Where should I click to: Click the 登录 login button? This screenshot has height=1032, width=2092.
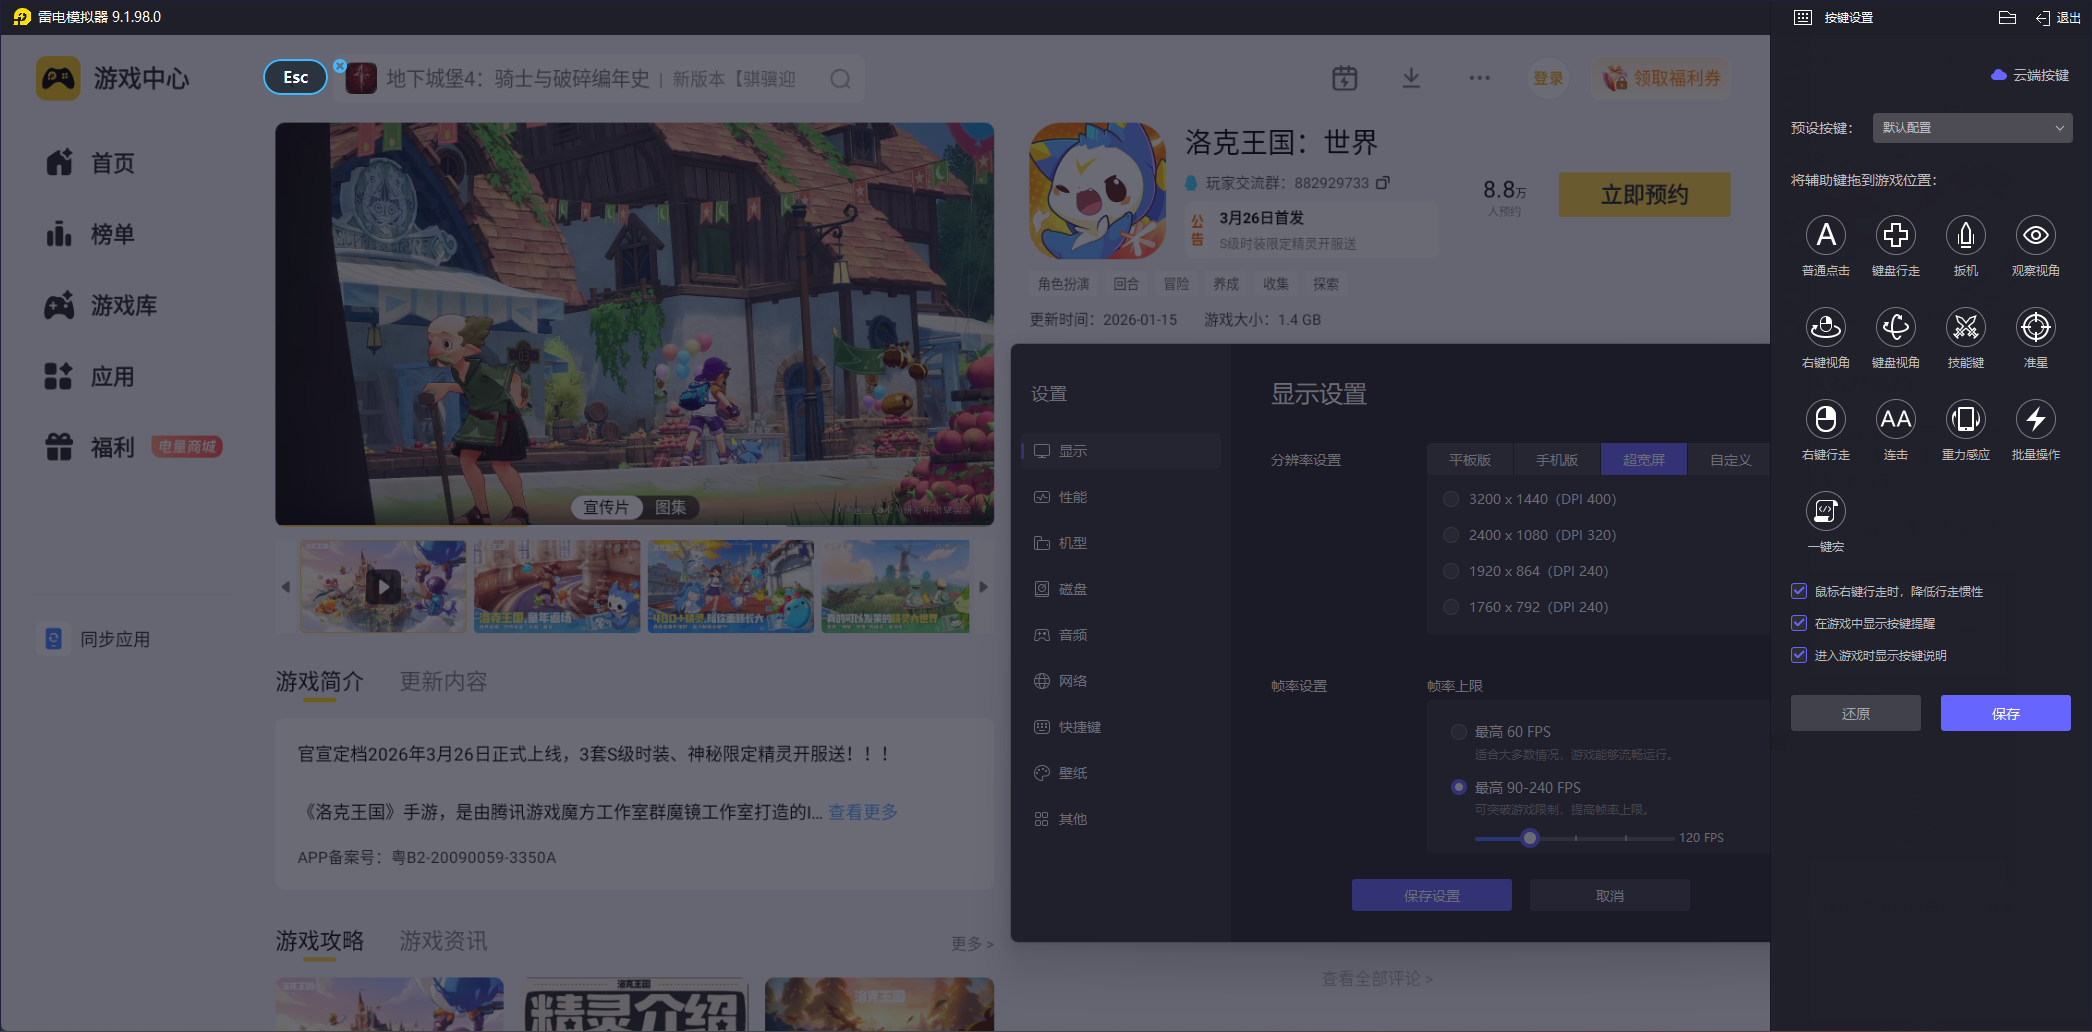1548,78
